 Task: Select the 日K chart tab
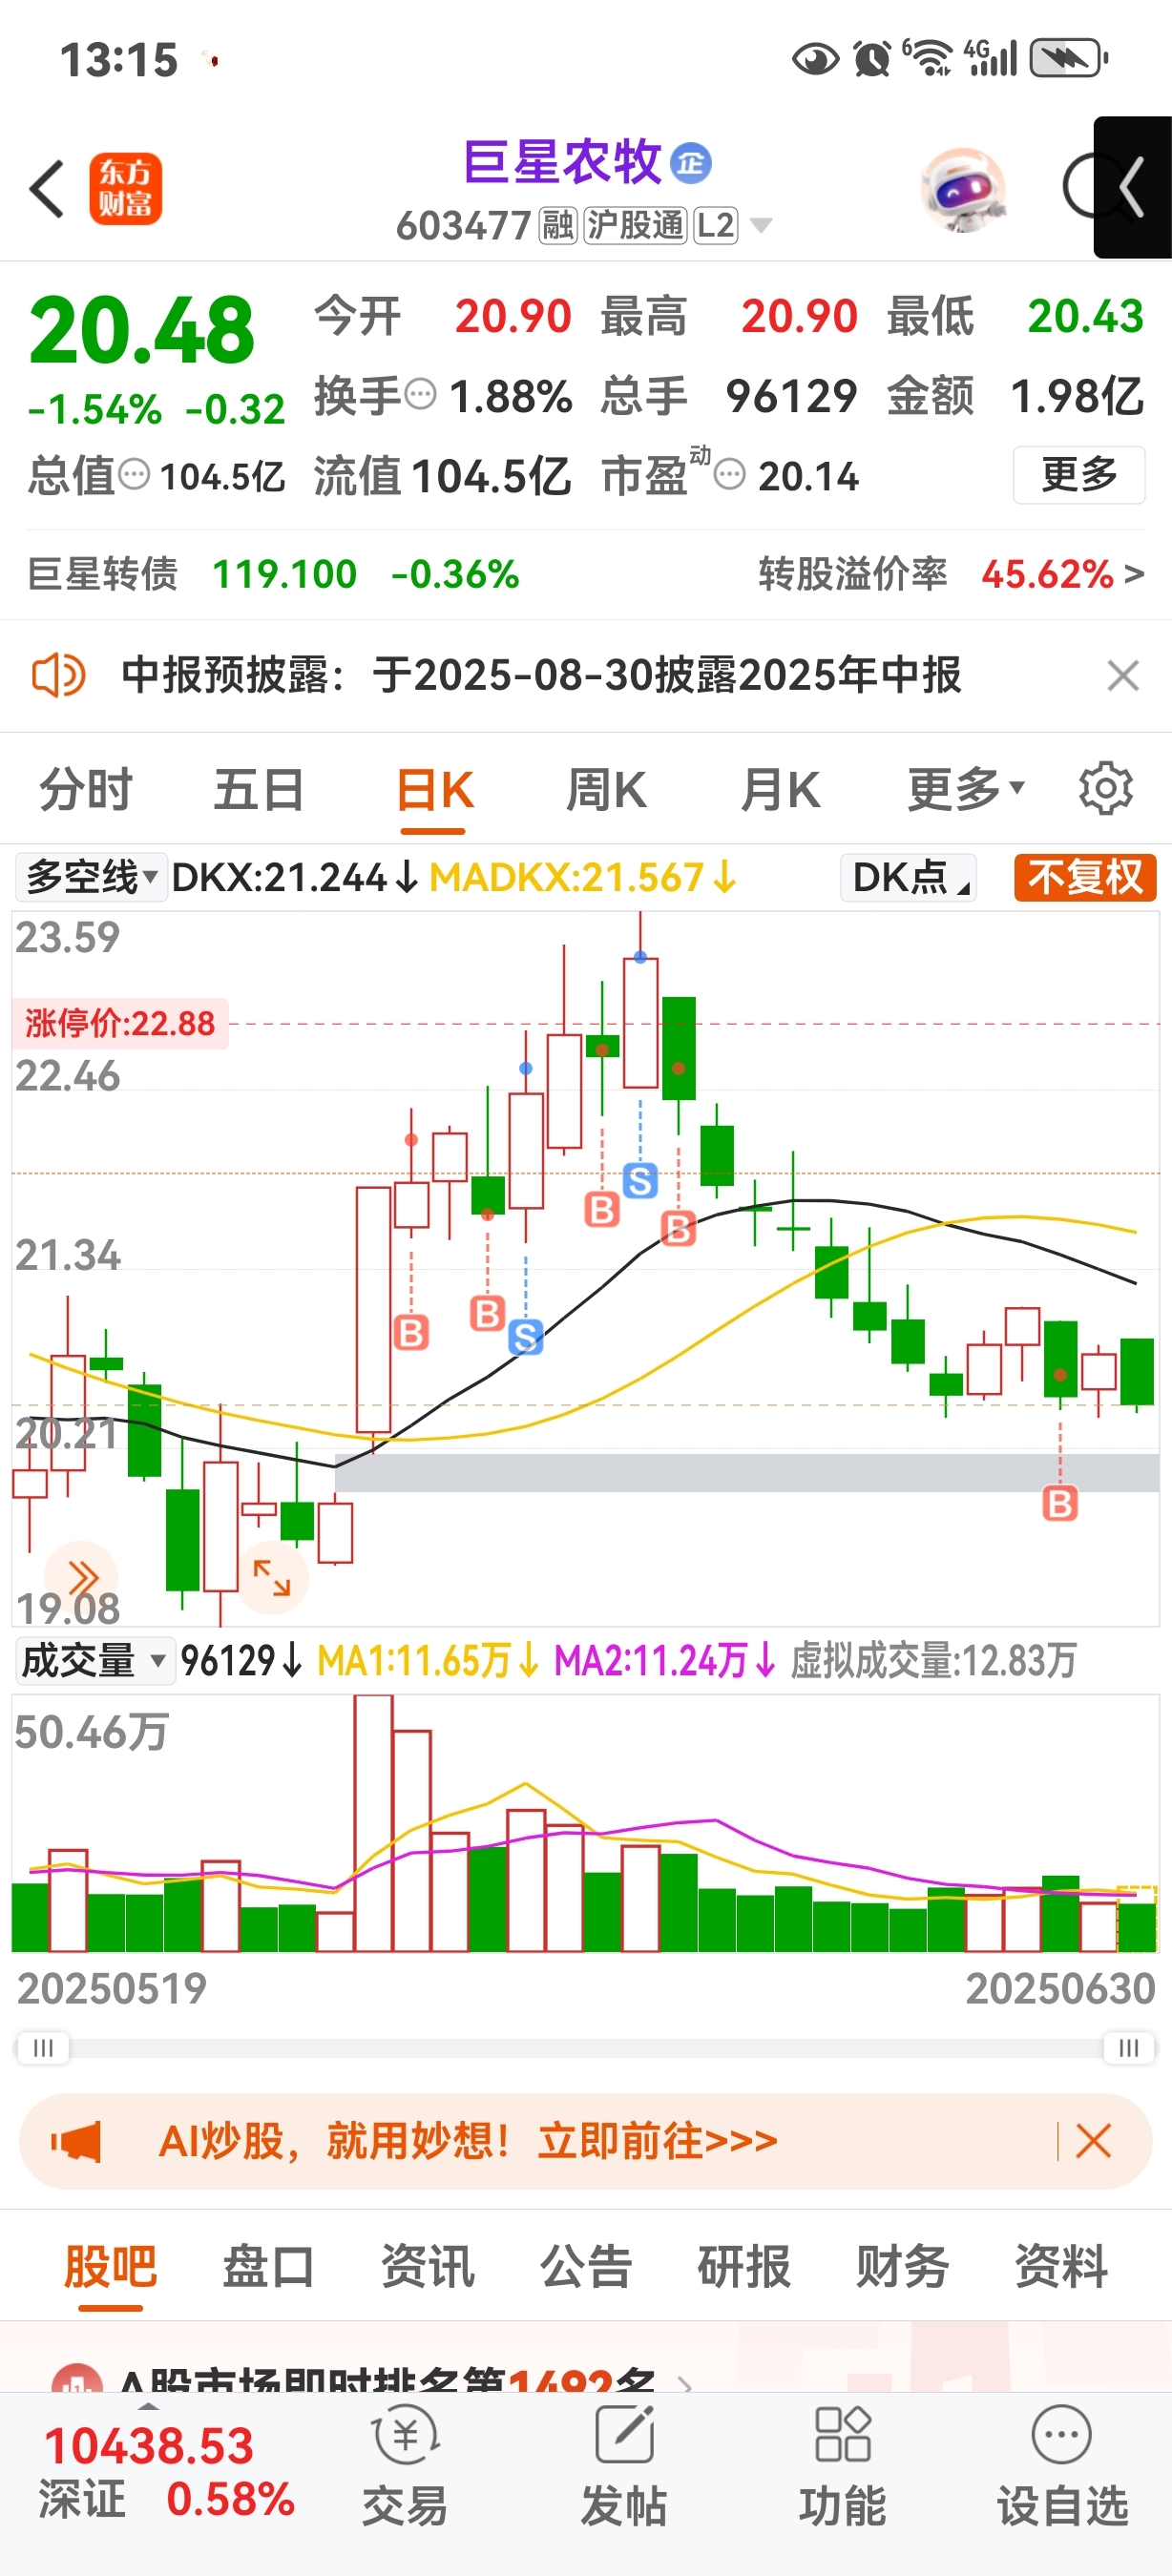pos(434,790)
